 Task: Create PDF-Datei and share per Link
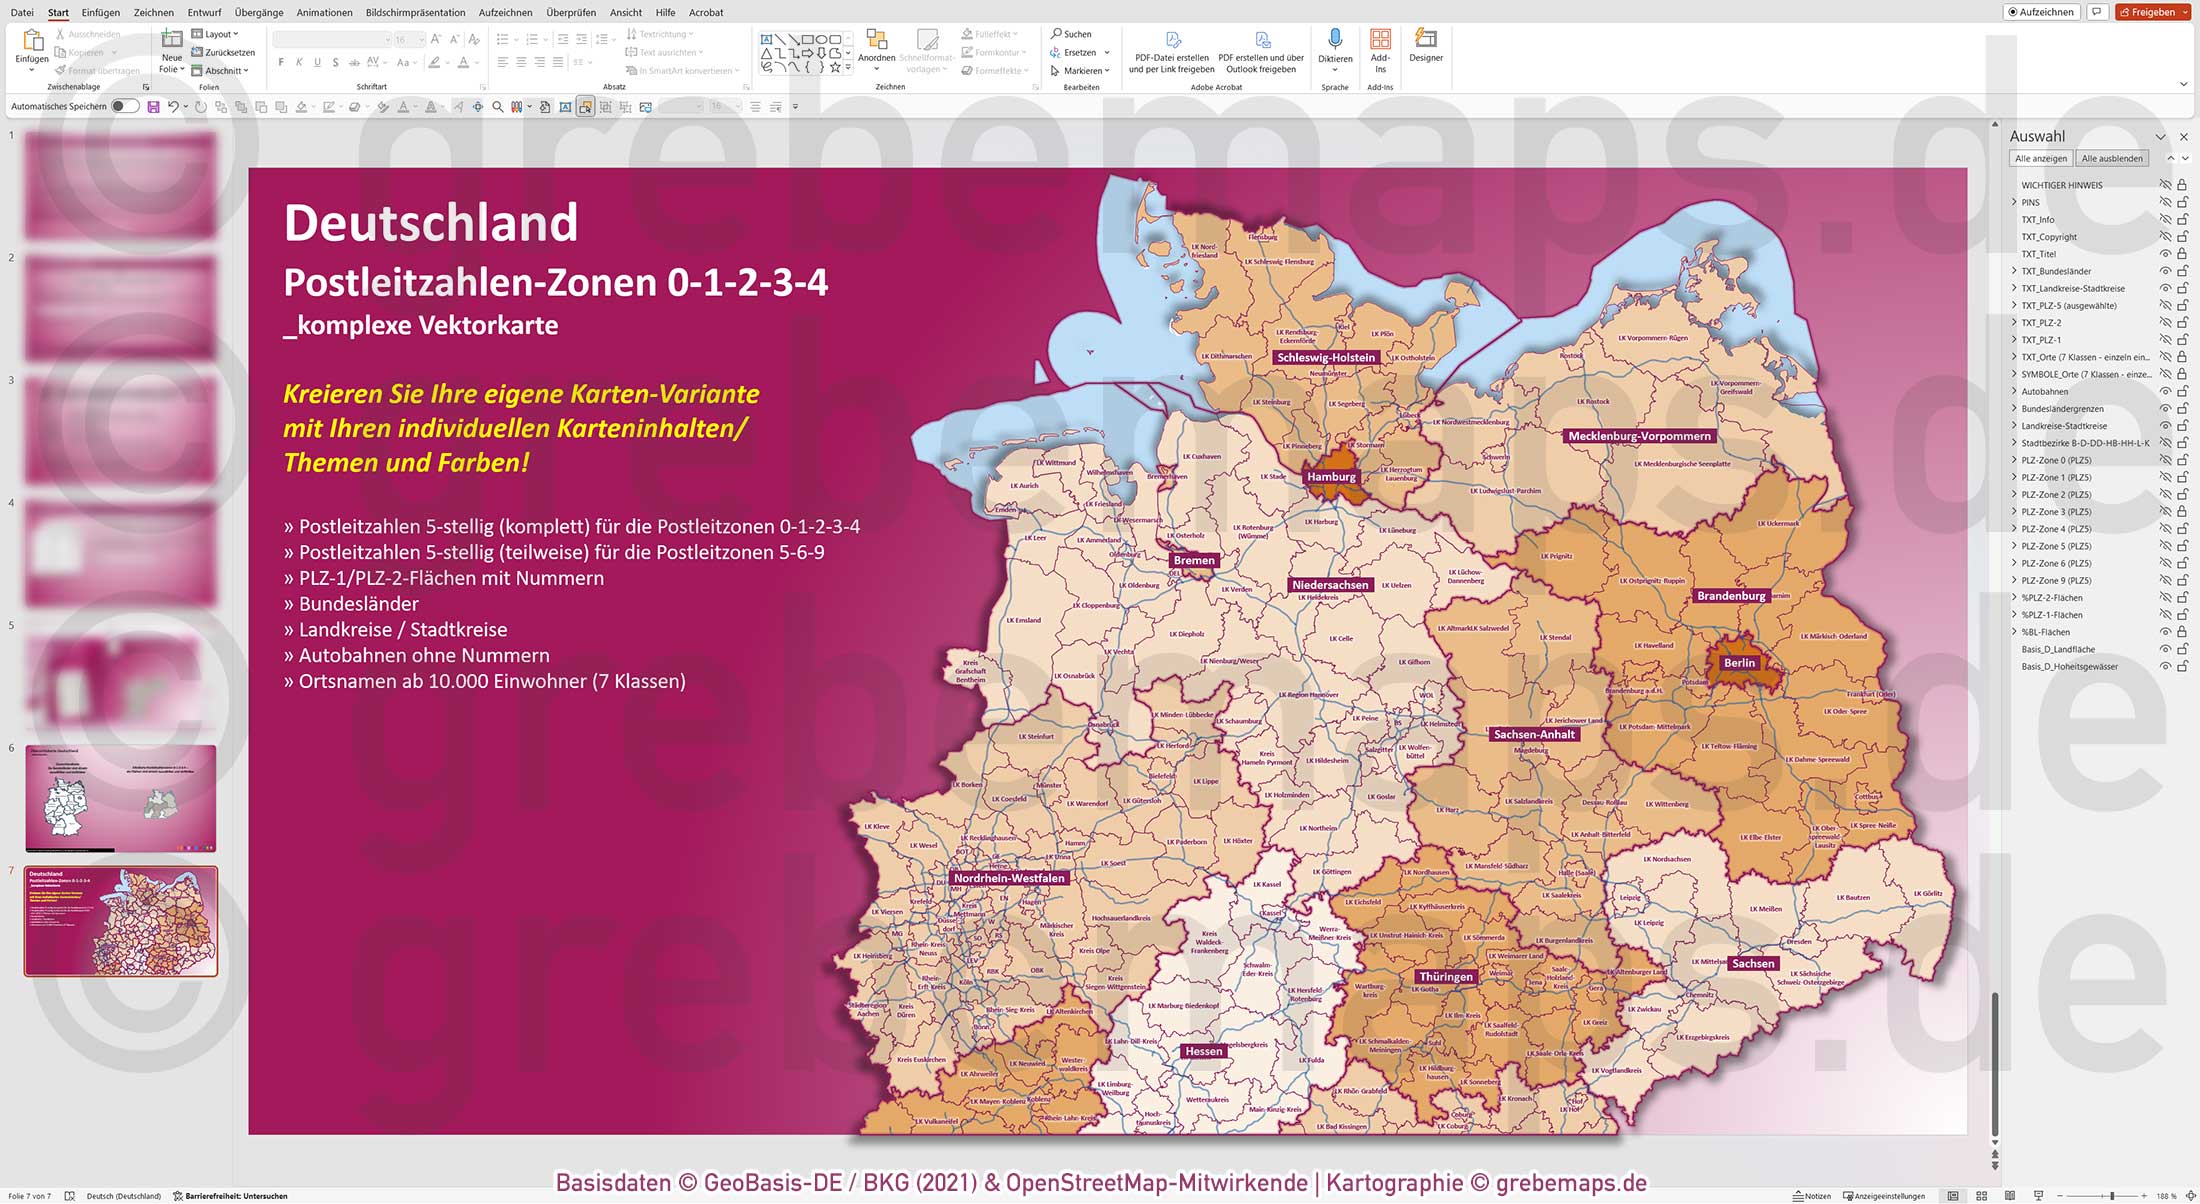coord(1173,50)
